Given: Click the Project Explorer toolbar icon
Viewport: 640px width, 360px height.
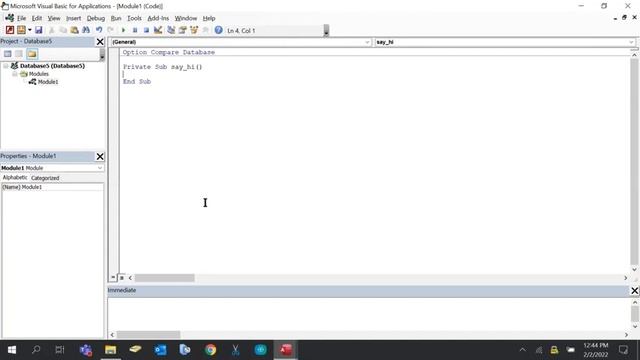Looking at the screenshot, I should [171, 30].
